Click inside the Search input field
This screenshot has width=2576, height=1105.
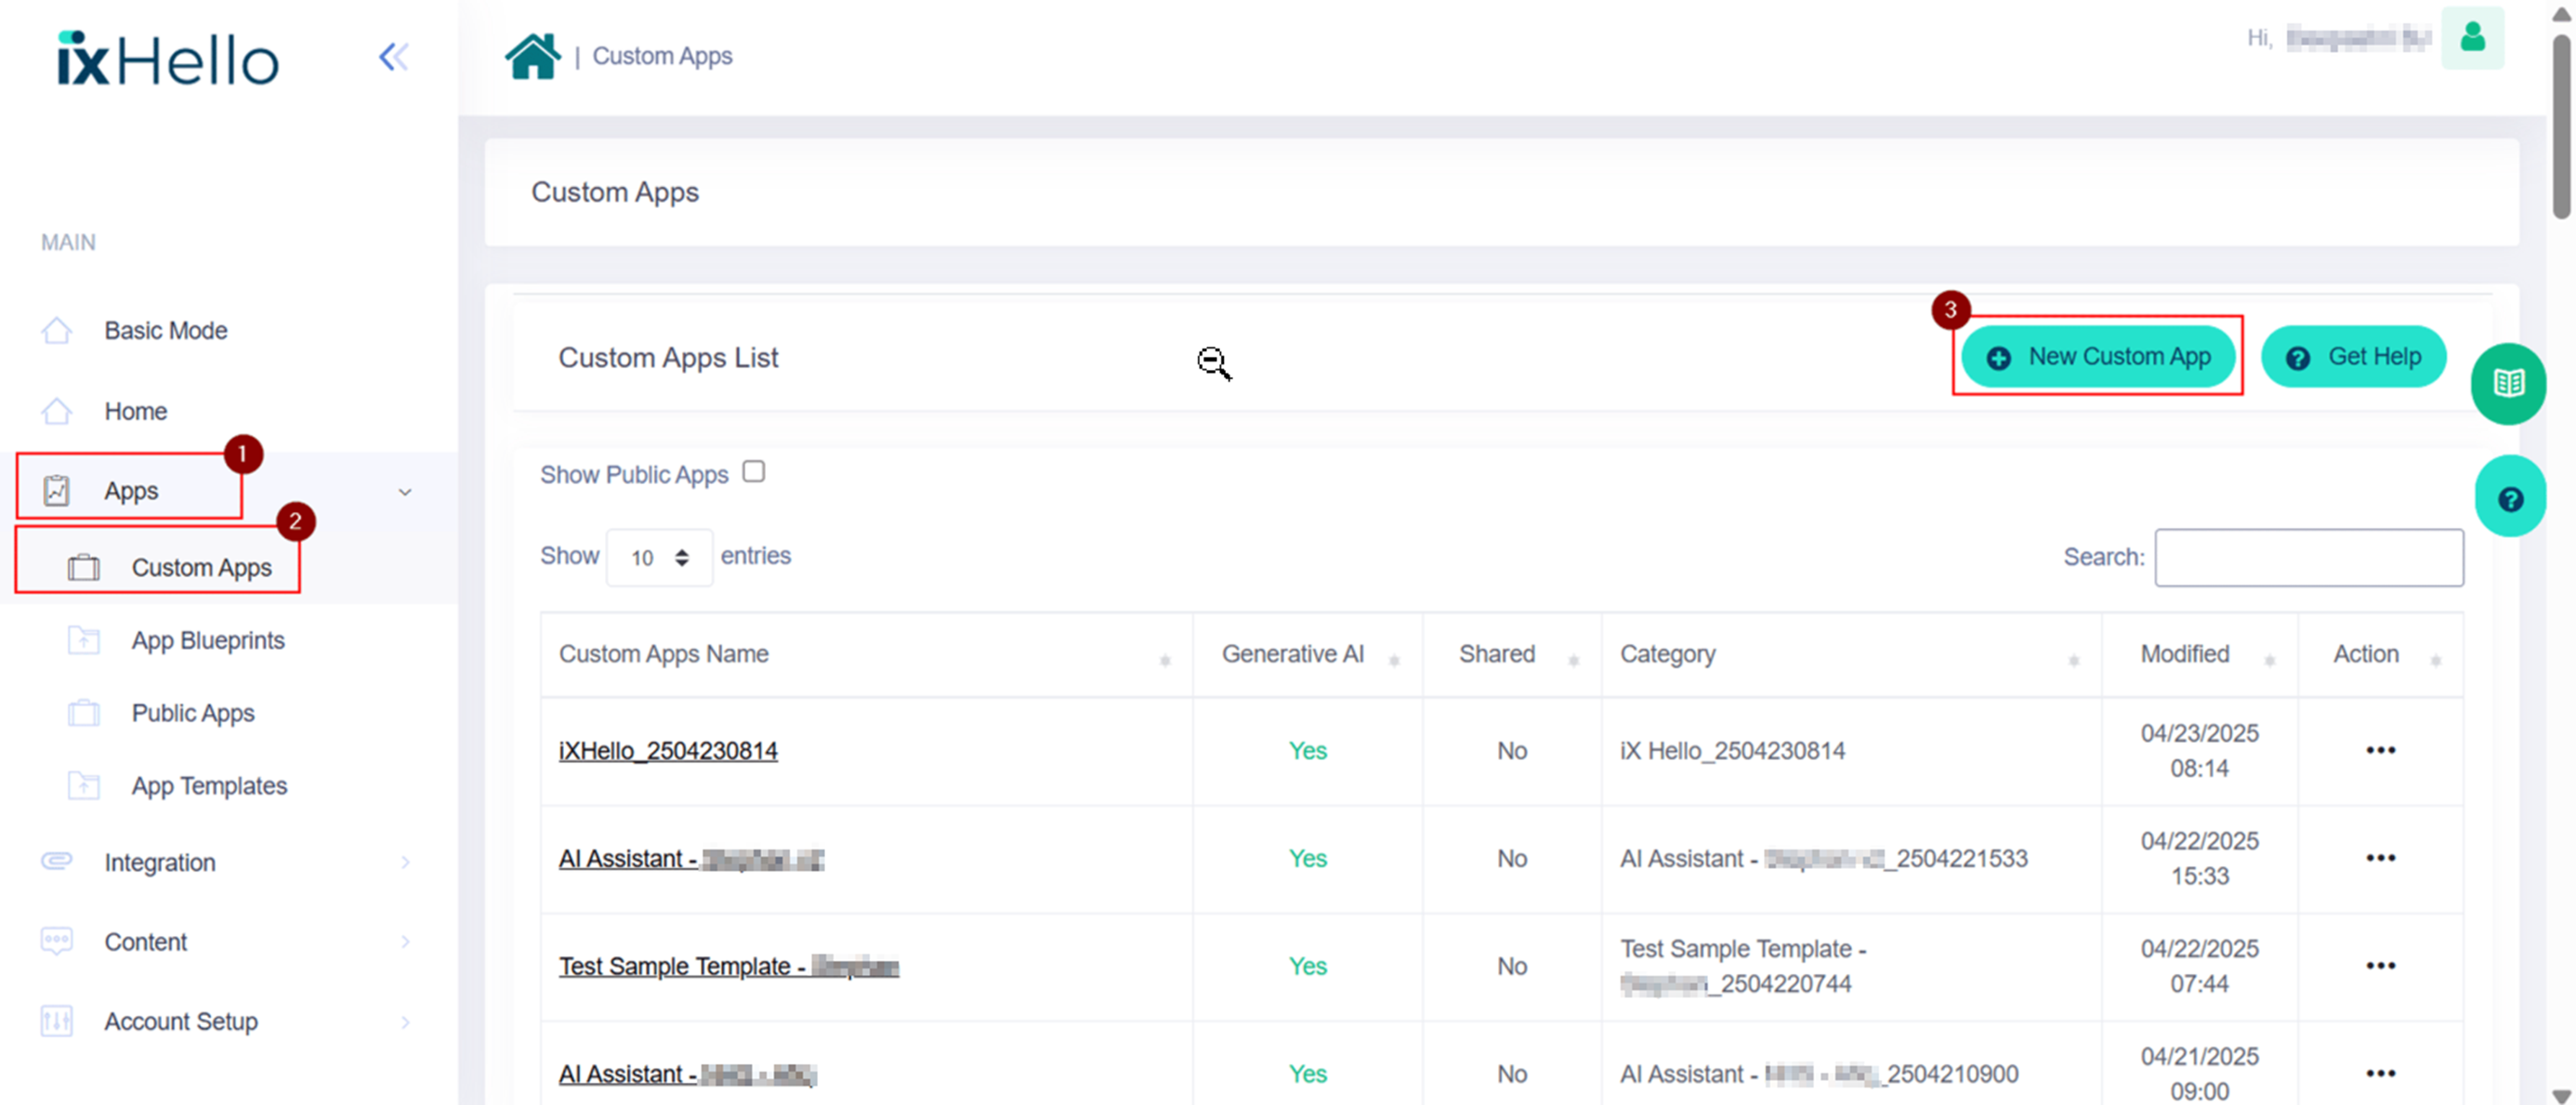2308,557
